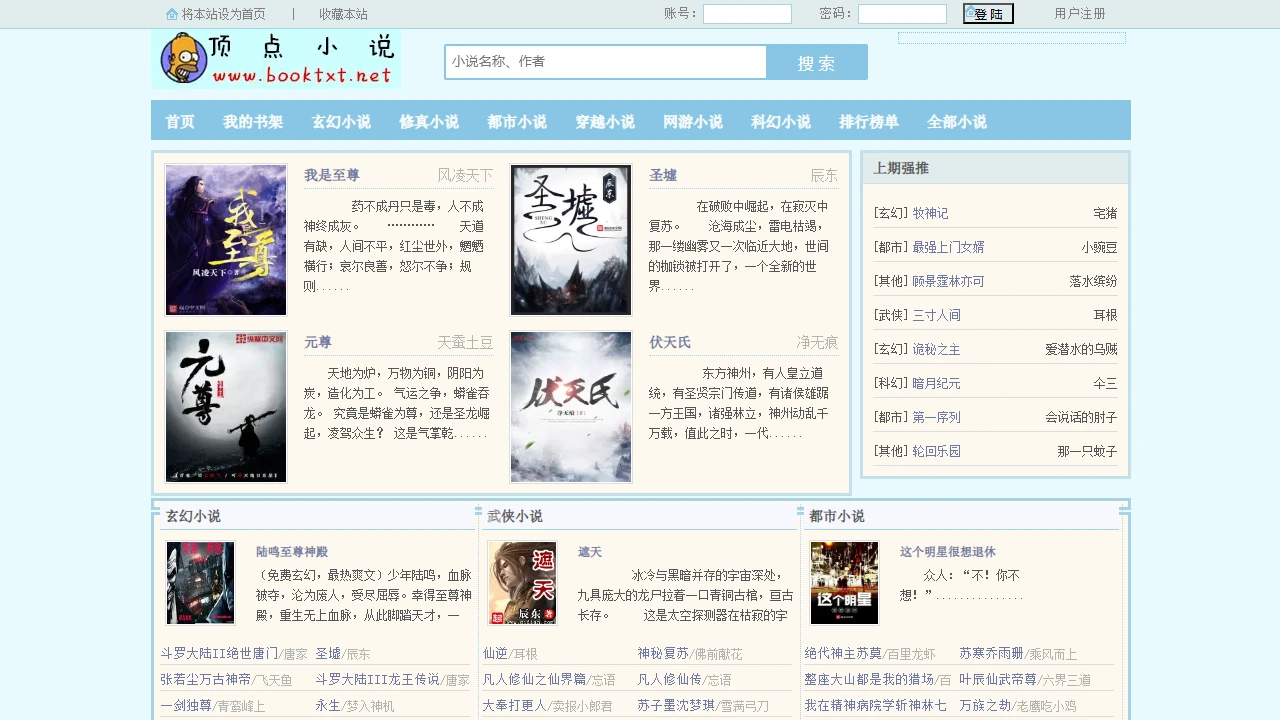The height and width of the screenshot is (720, 1280).
Task: Open 暗月纪元 in the recommended list
Action: coord(936,383)
